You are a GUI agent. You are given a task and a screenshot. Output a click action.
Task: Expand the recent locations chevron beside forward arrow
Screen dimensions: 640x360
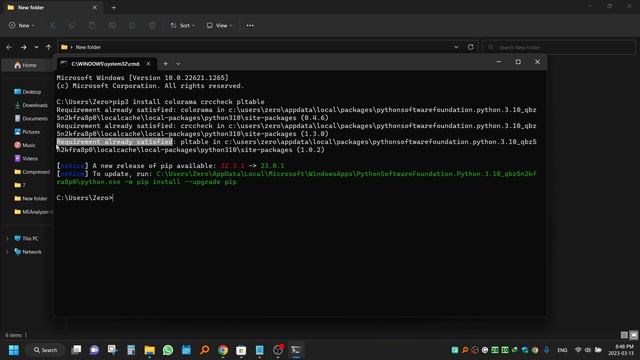[x=36, y=47]
